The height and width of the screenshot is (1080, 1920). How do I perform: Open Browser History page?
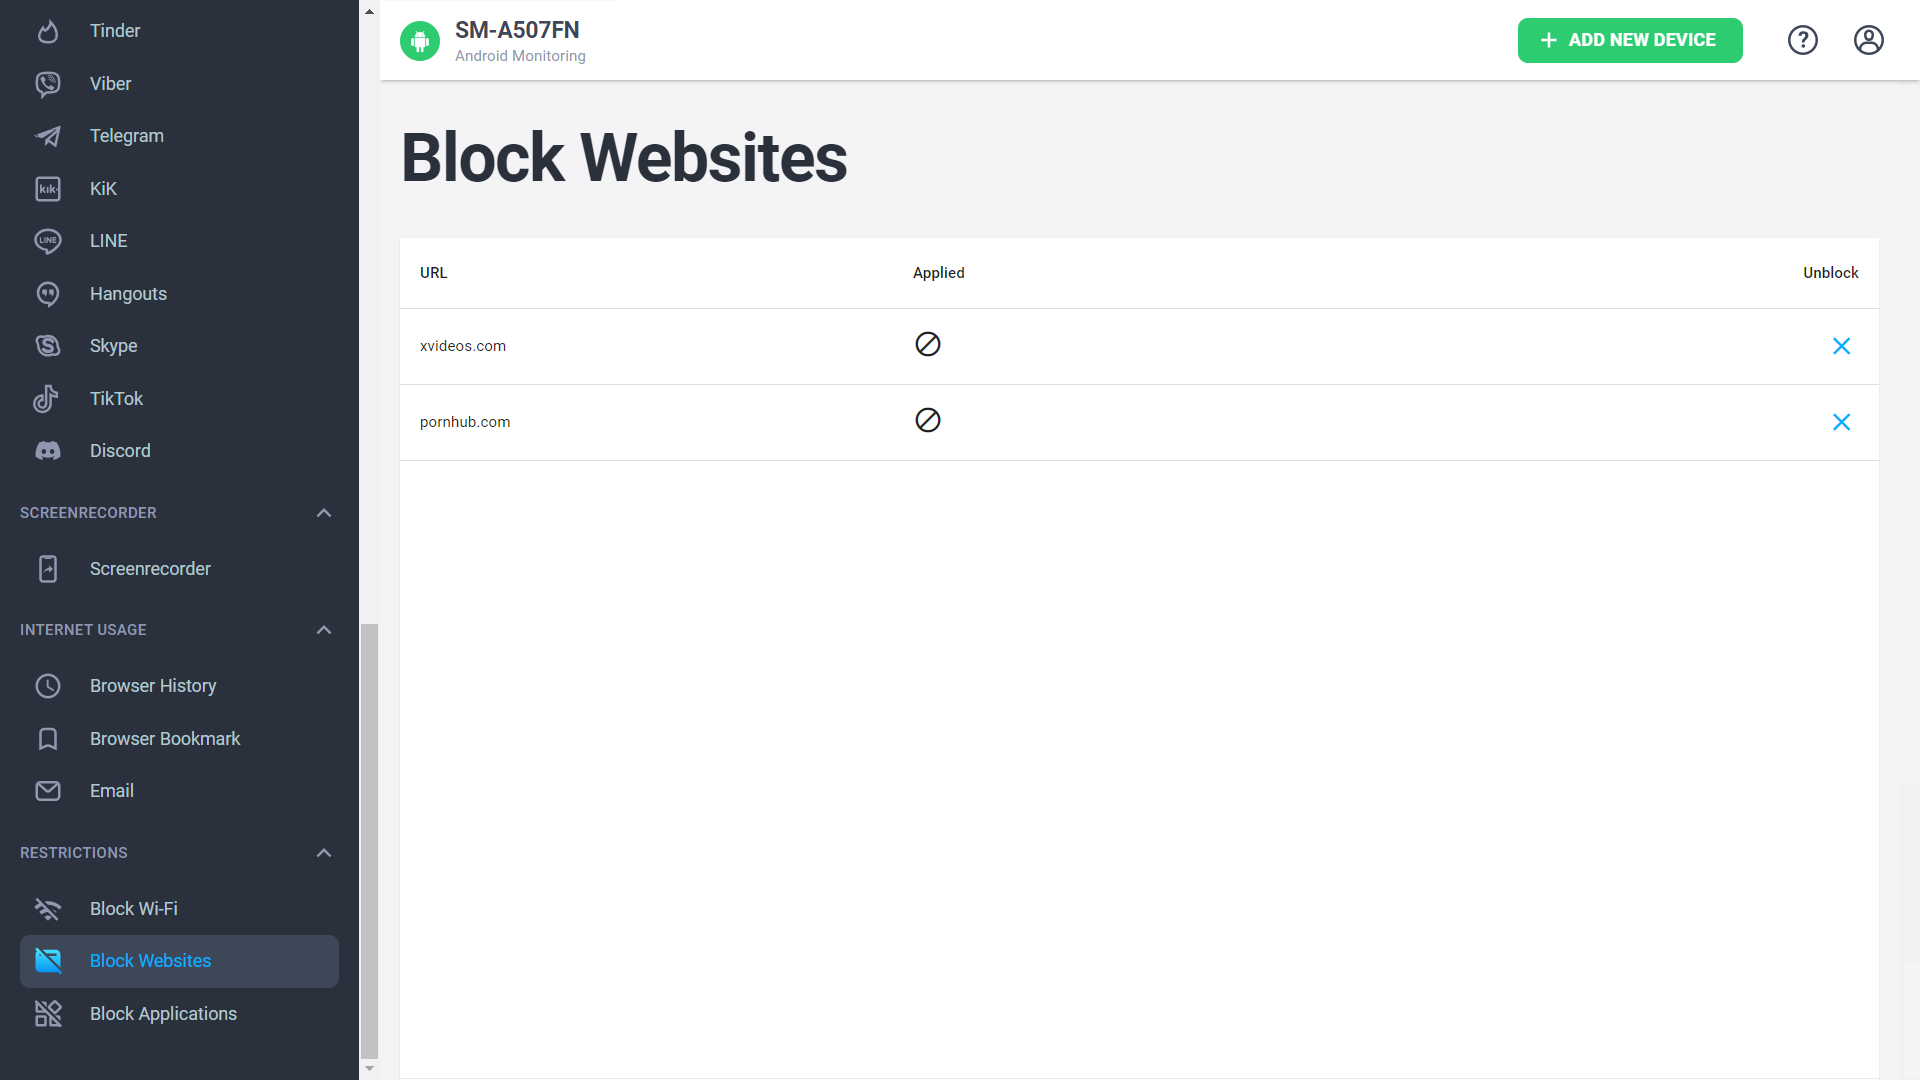click(179, 686)
